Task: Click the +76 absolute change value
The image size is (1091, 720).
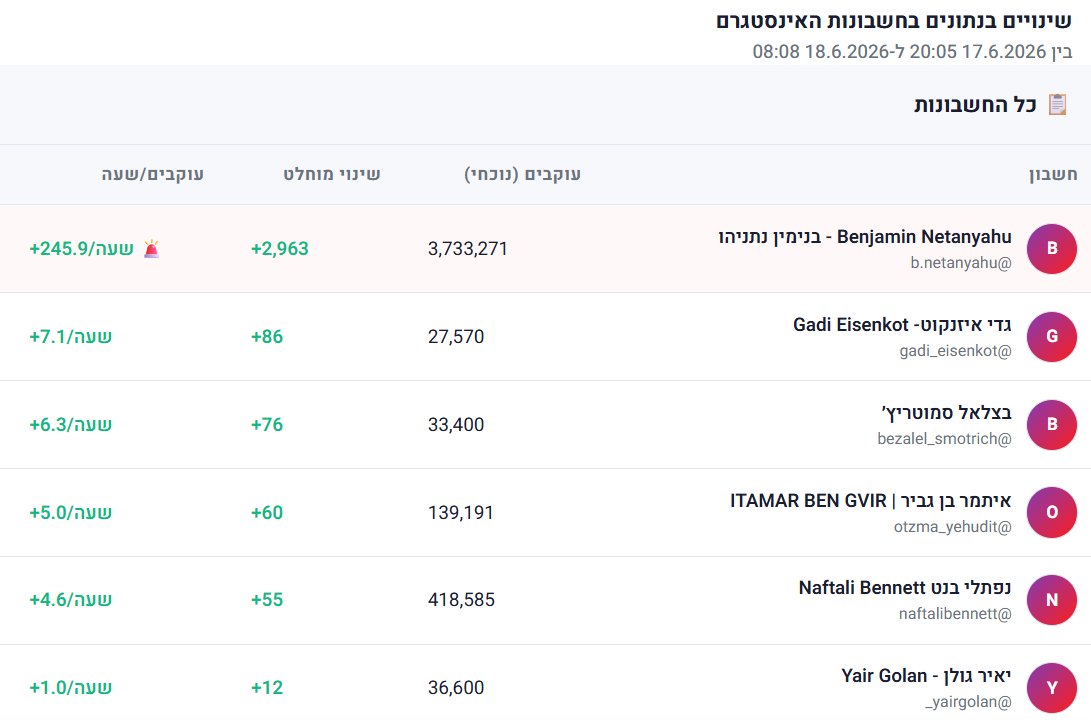Action: coord(267,425)
